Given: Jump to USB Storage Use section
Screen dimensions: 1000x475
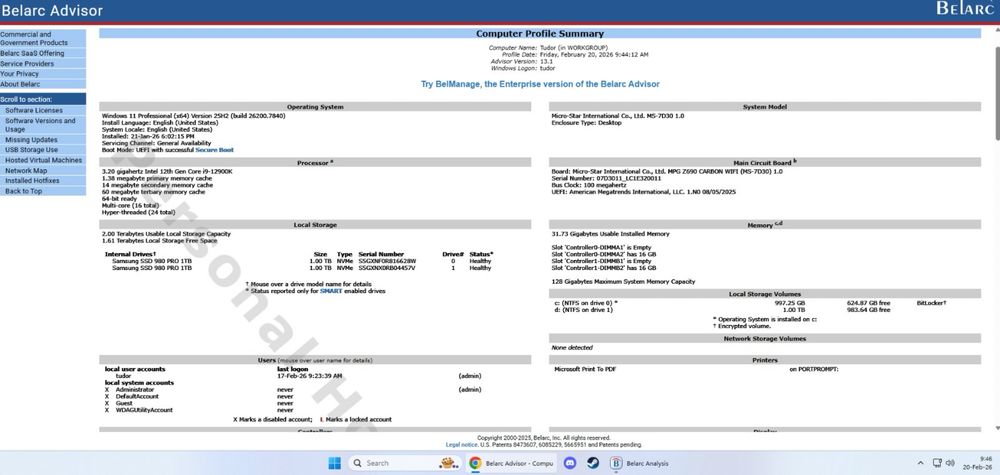Looking at the screenshot, I should pyautogui.click(x=43, y=150).
